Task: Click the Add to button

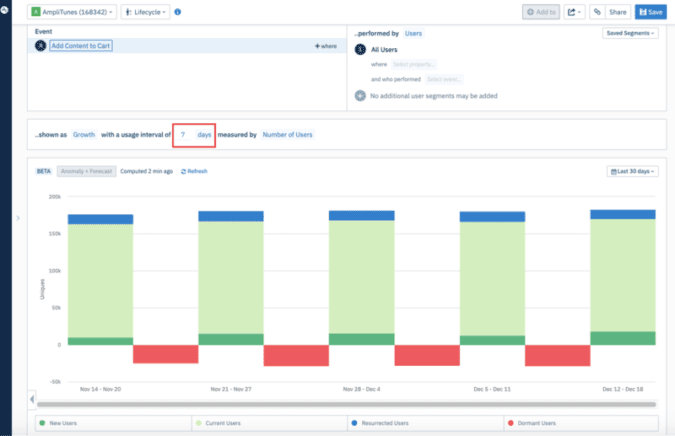Action: [x=541, y=12]
